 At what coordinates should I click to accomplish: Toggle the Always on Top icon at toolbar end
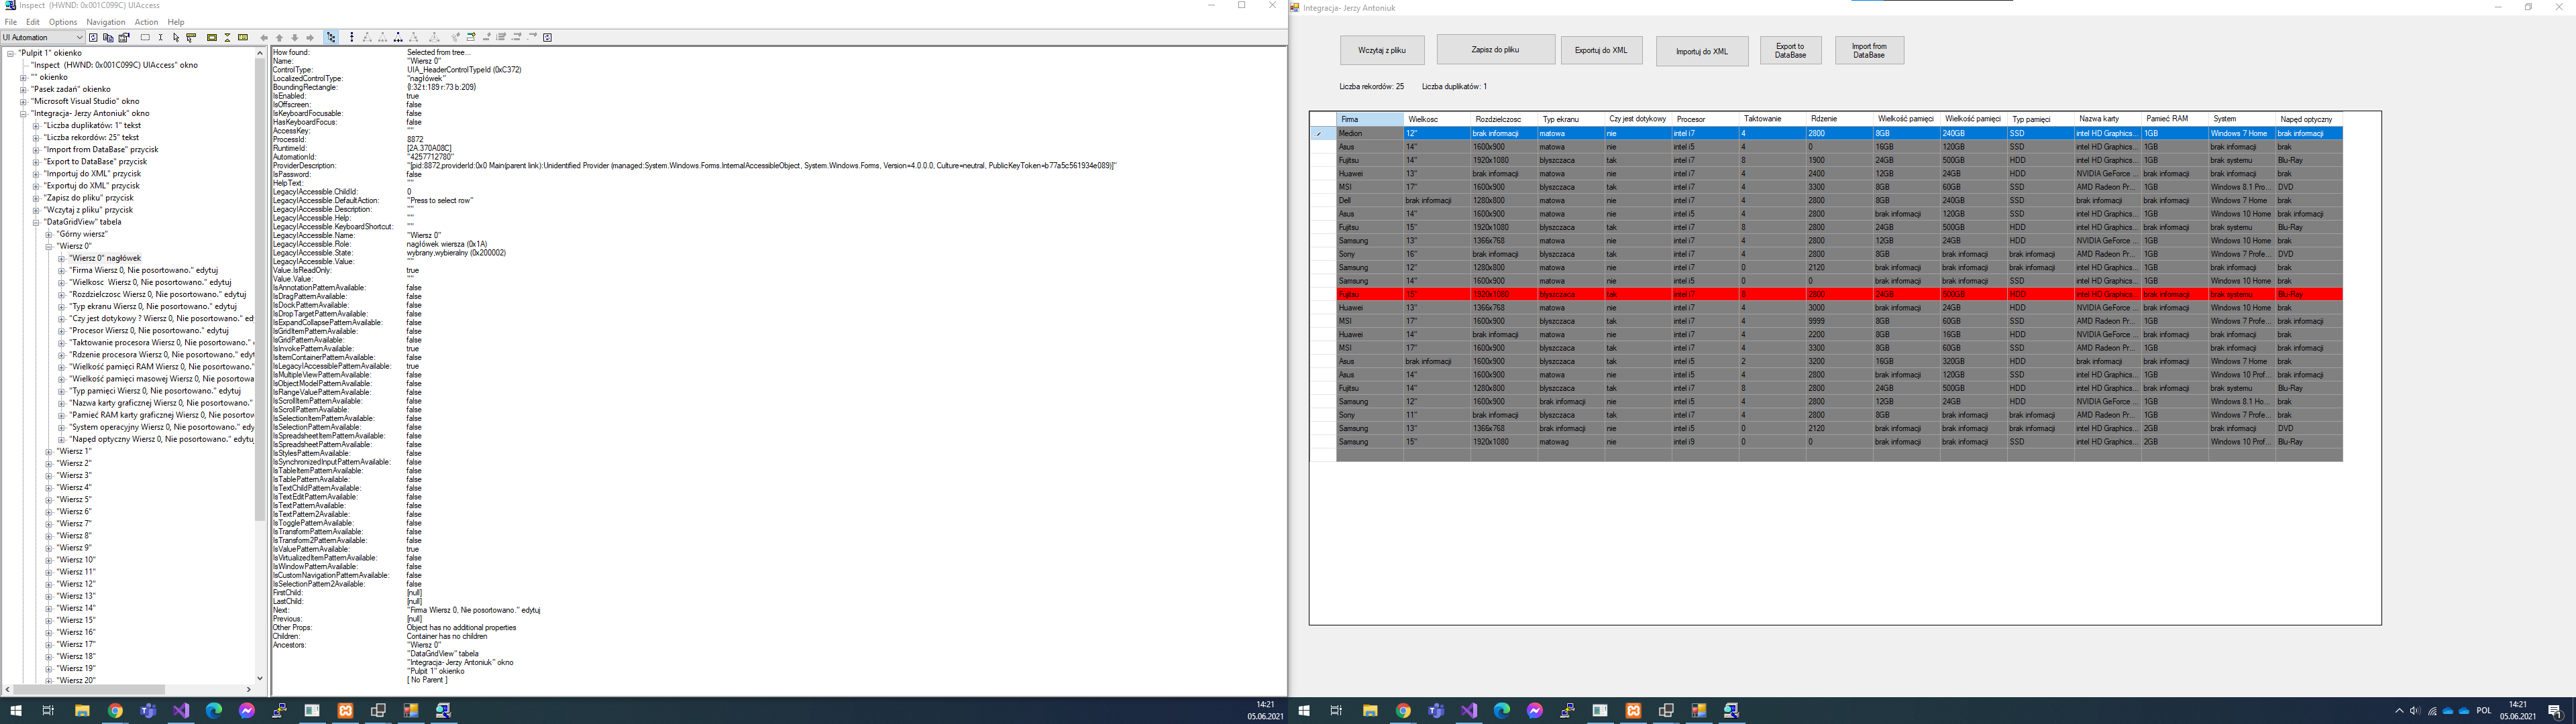tap(547, 38)
